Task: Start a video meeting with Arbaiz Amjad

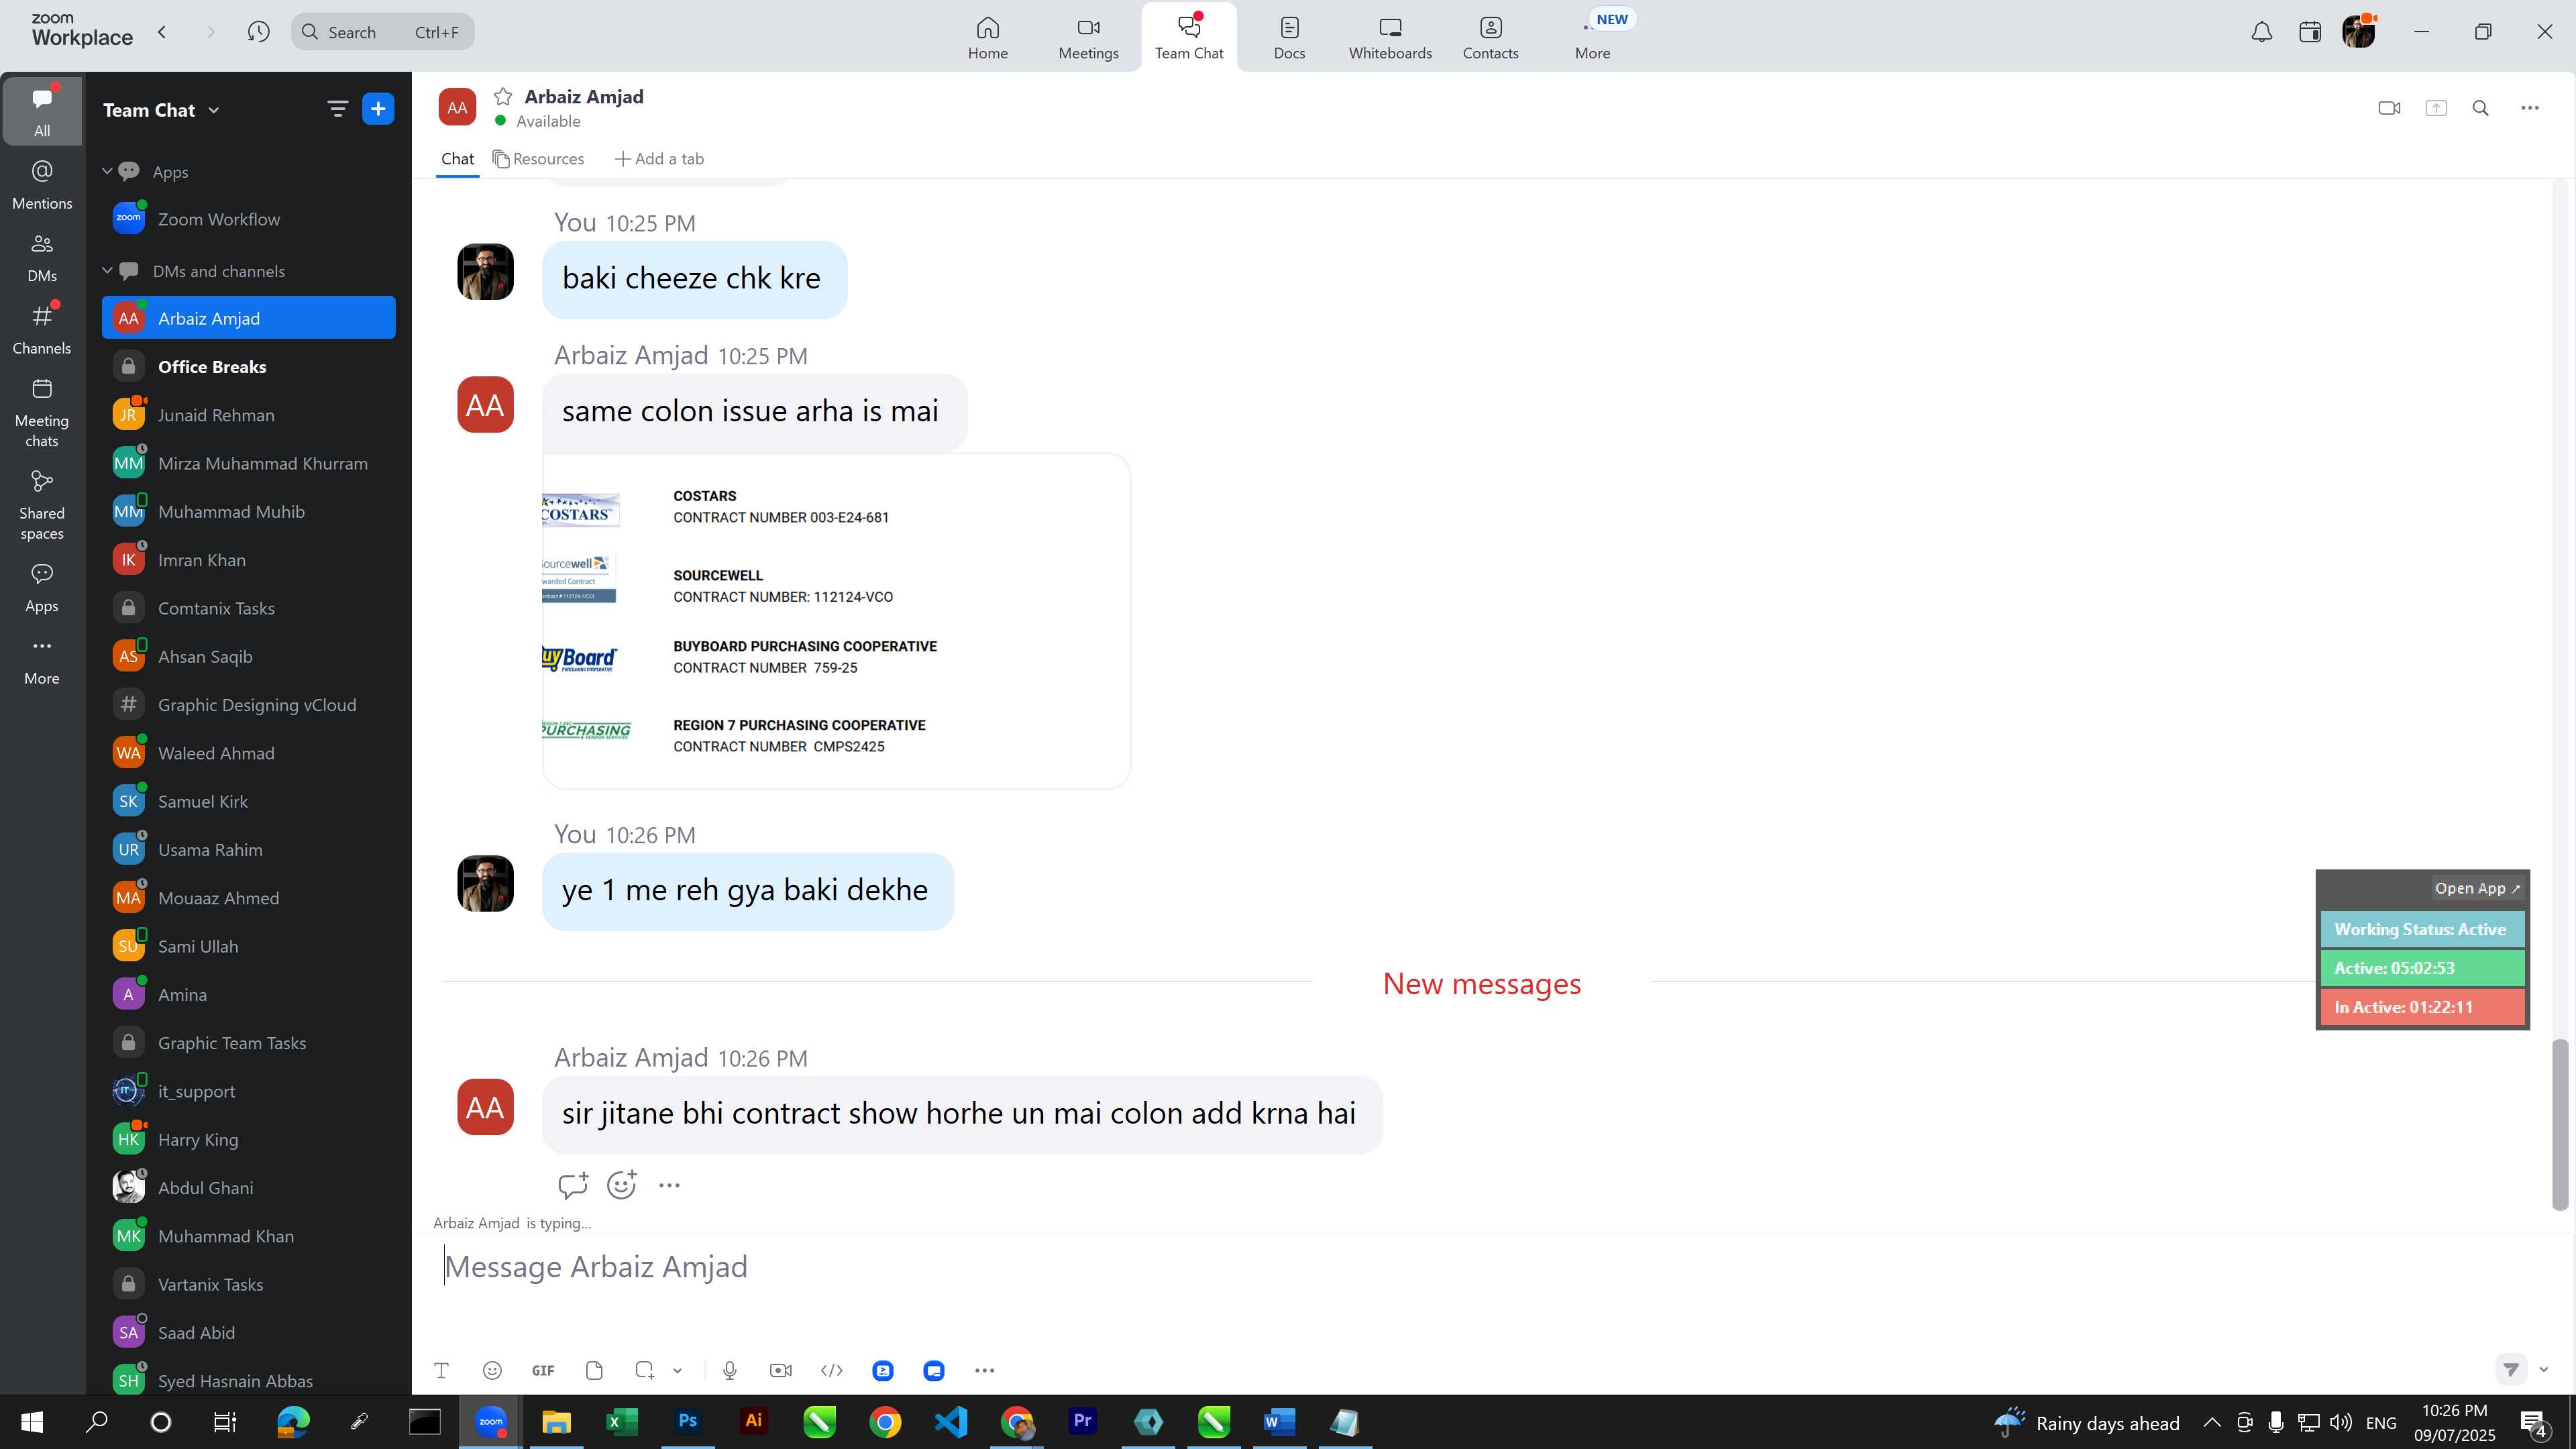Action: (2389, 108)
